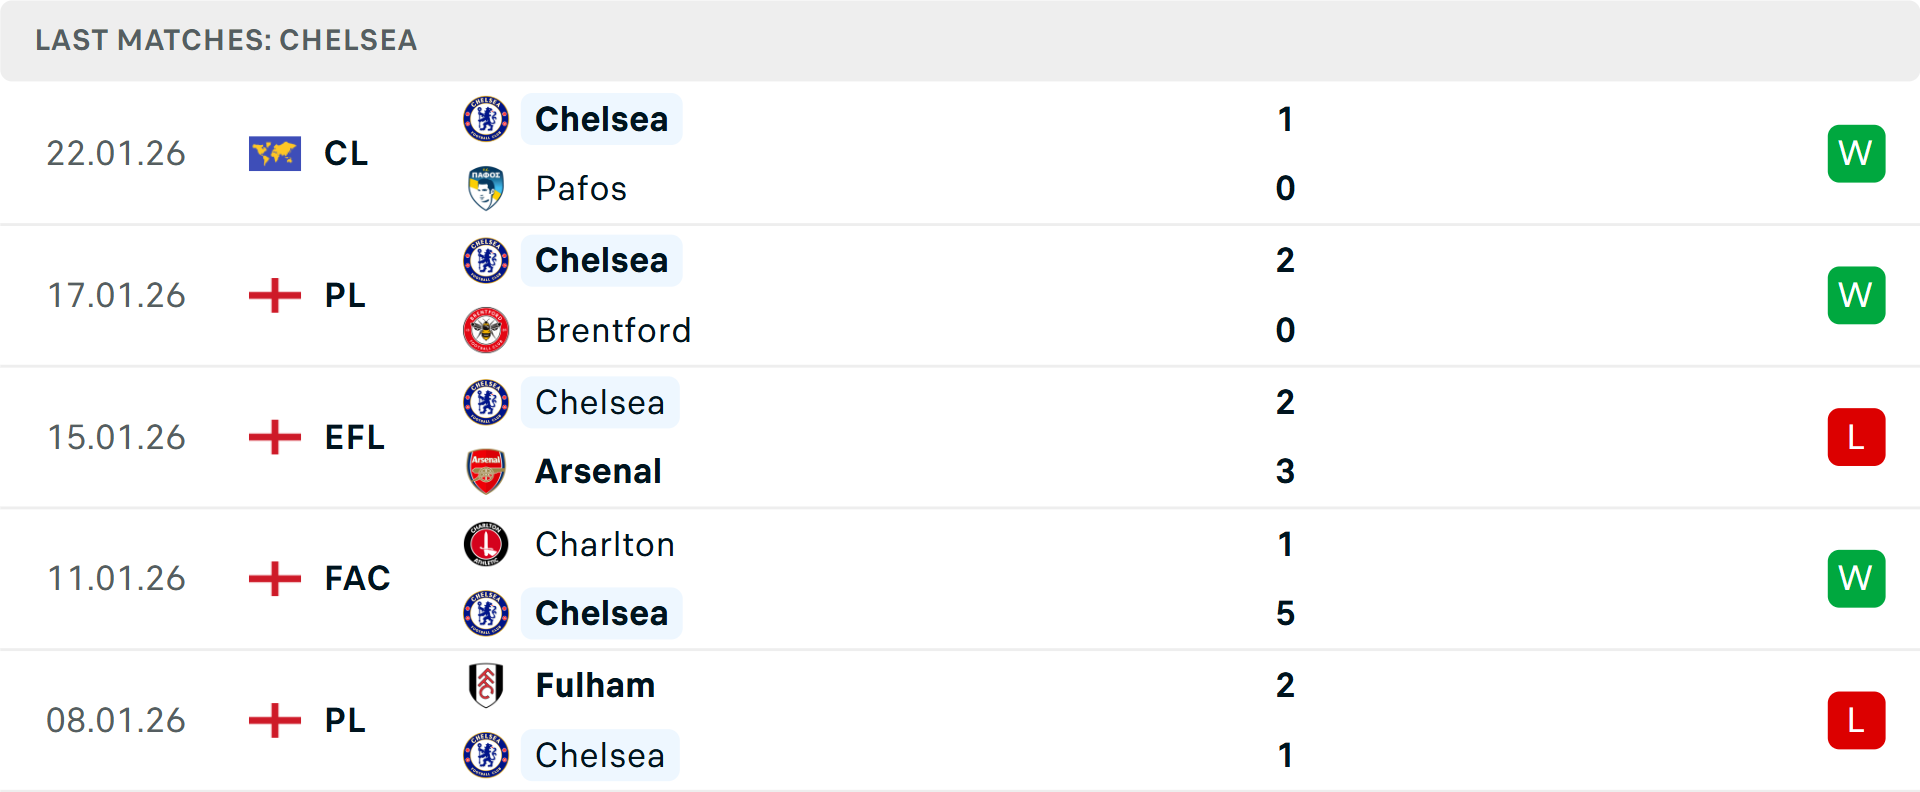
Task: Click the England flag beside EFL
Action: tap(274, 437)
